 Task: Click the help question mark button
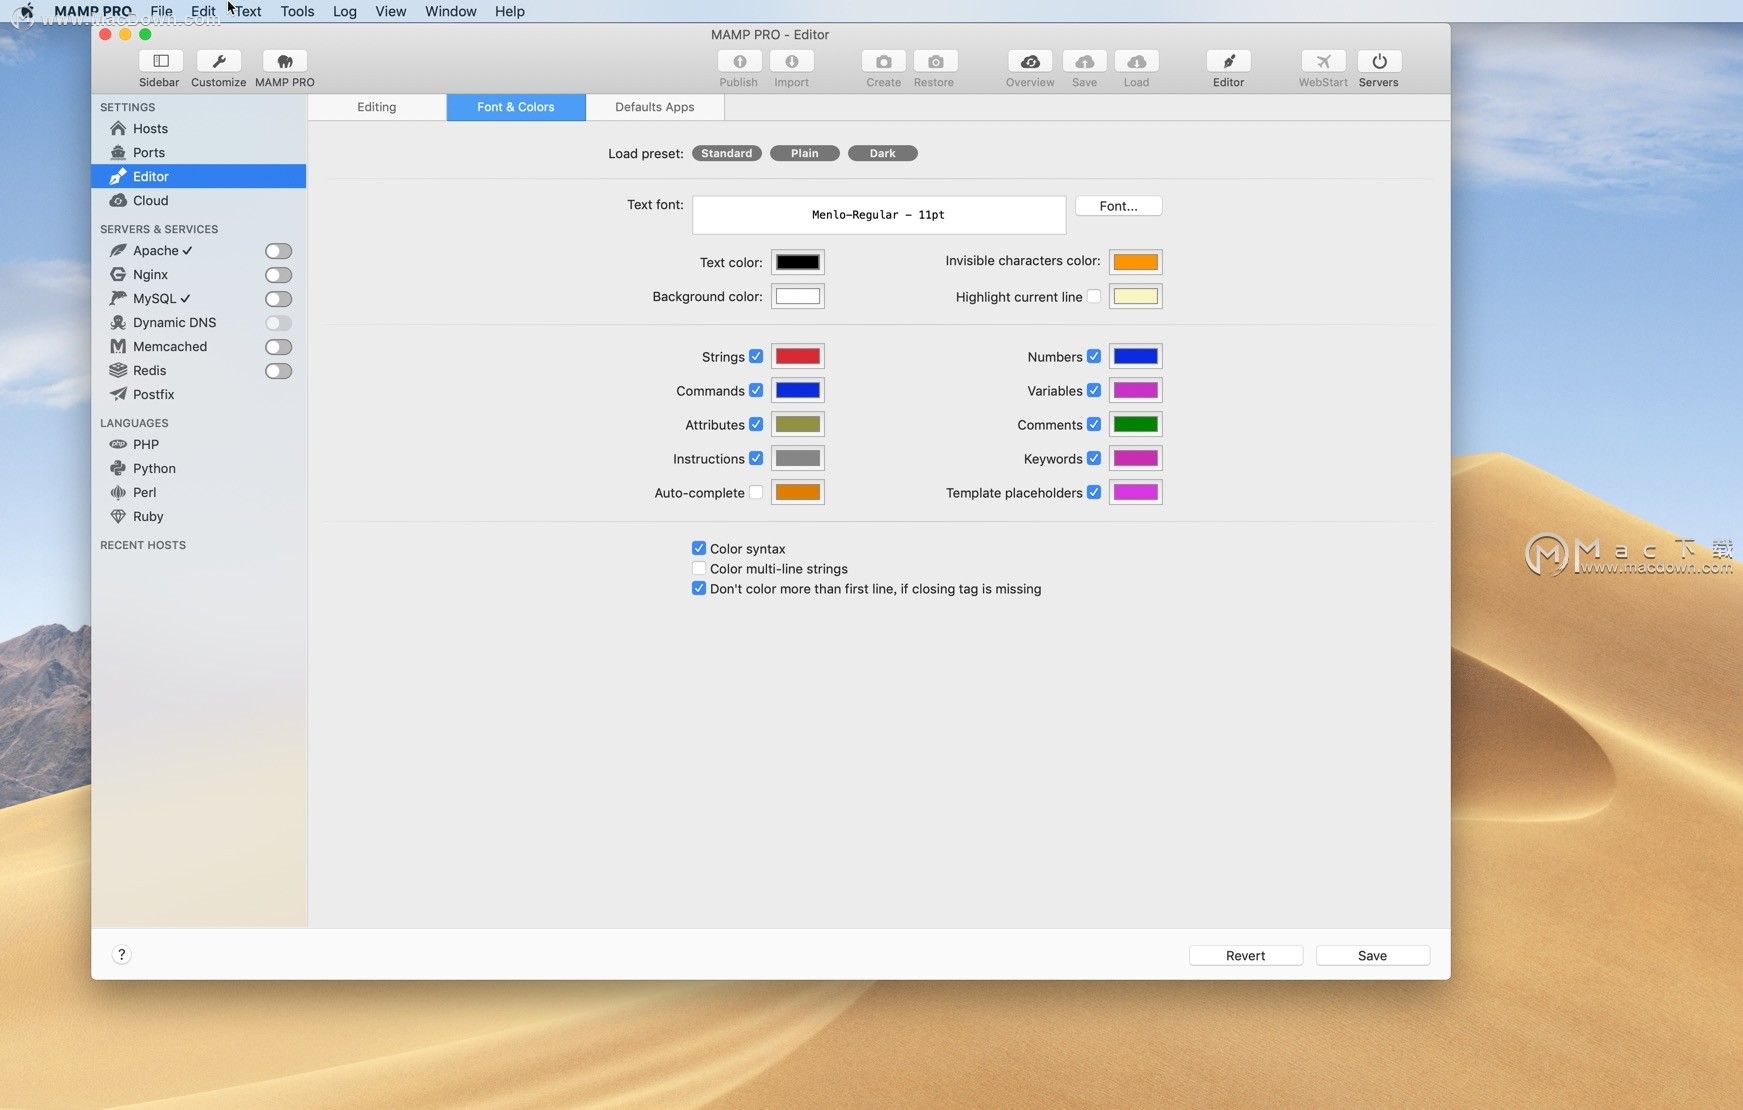122,954
